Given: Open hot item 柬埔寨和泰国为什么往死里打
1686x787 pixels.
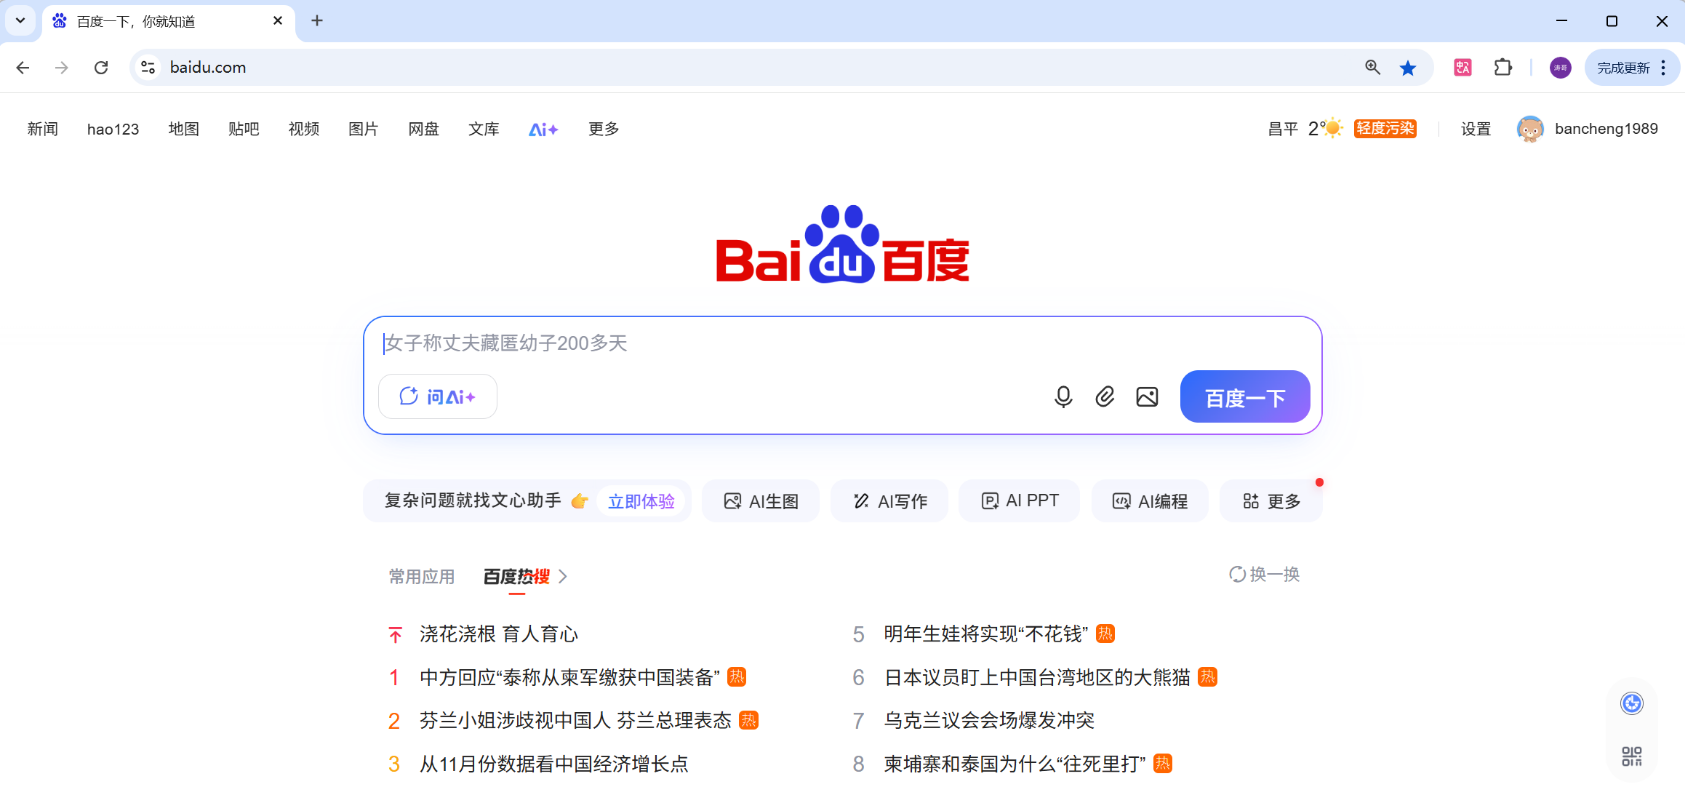Looking at the screenshot, I should coord(1015,764).
